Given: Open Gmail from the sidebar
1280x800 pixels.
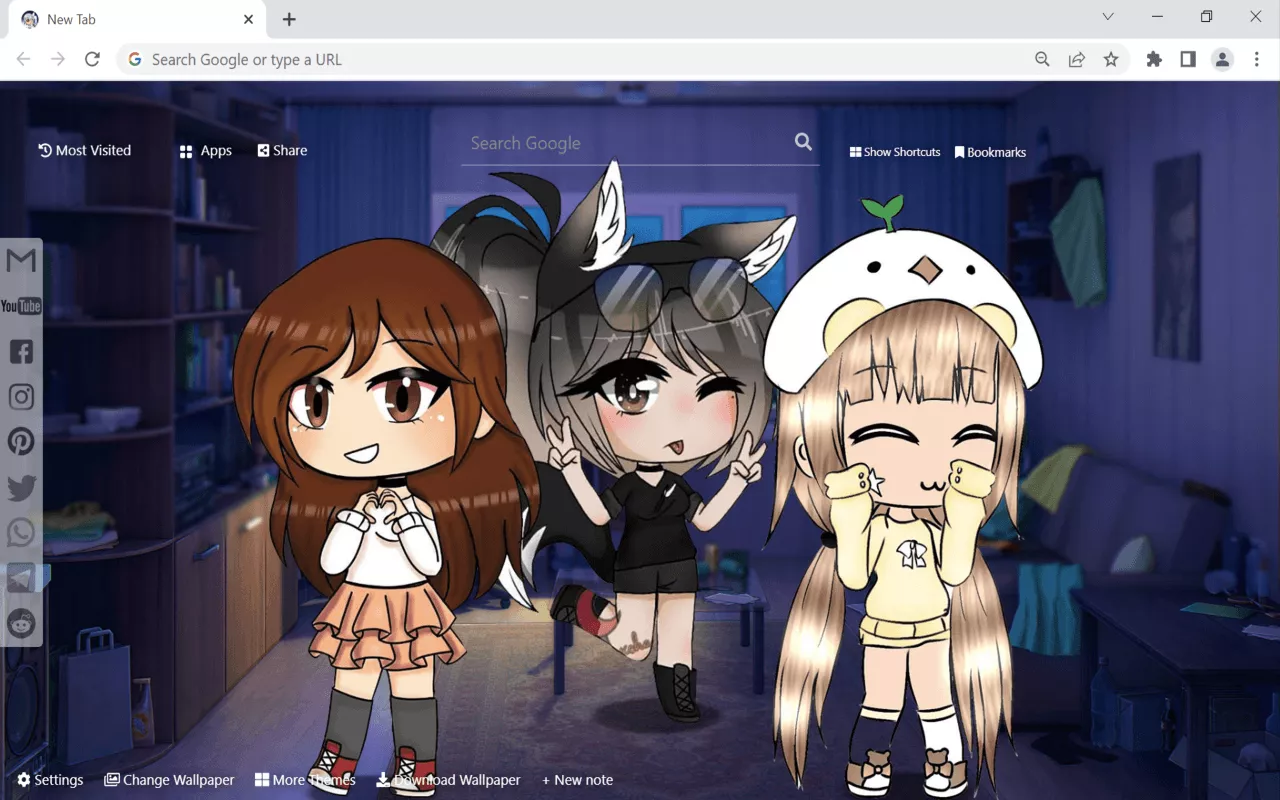Looking at the screenshot, I should [x=21, y=261].
